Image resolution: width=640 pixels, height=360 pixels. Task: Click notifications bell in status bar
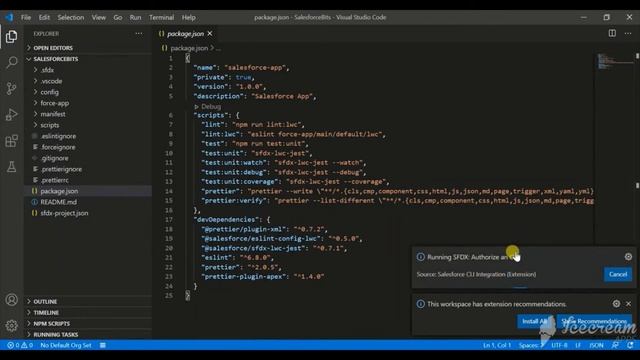tap(631, 345)
